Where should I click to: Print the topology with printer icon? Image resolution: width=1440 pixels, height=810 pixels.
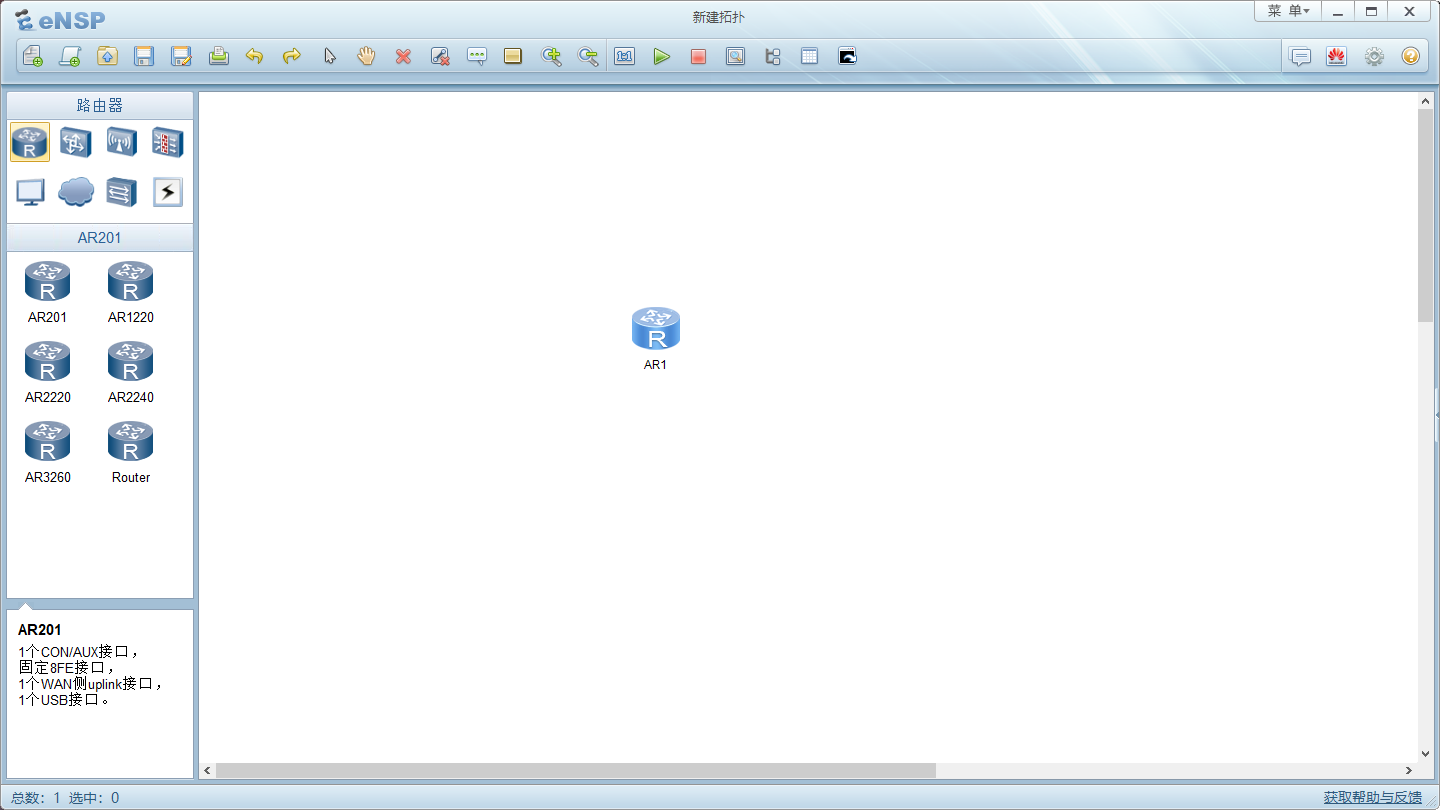218,57
